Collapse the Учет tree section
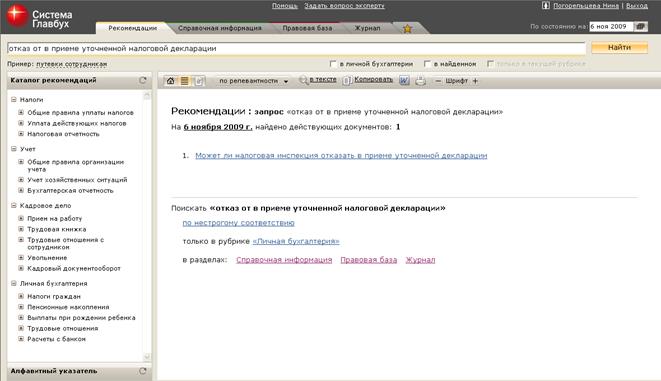This screenshot has width=661, height=381. tap(13, 149)
